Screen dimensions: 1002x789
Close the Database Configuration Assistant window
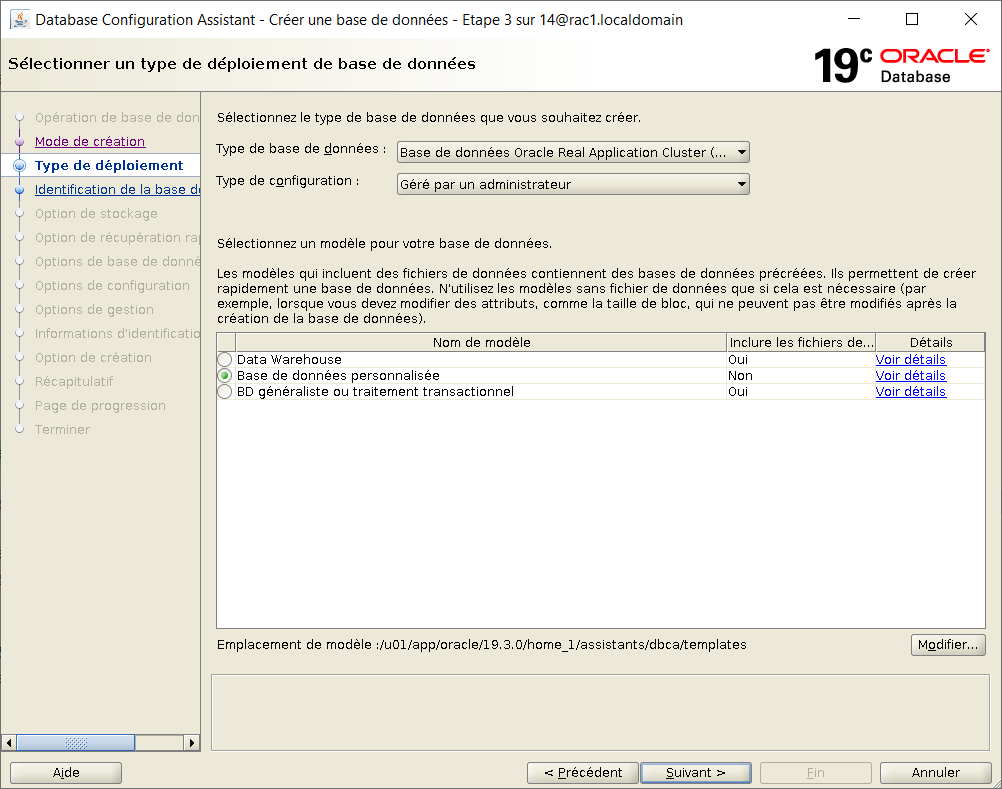click(971, 20)
